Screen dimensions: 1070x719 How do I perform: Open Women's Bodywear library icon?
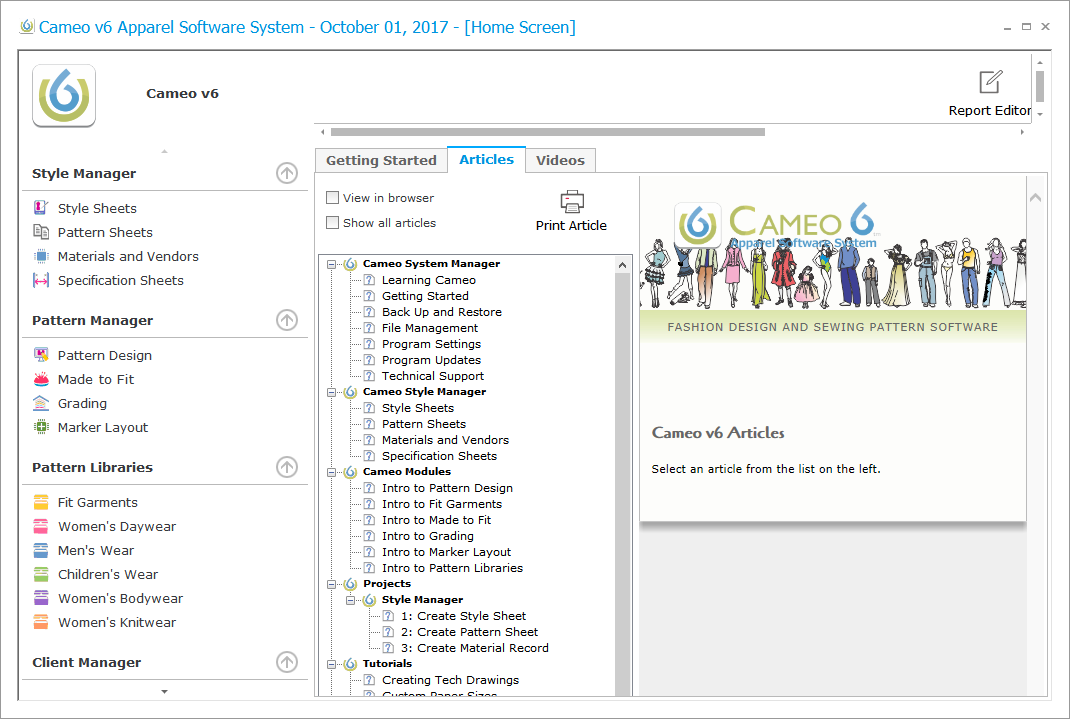[x=41, y=598]
